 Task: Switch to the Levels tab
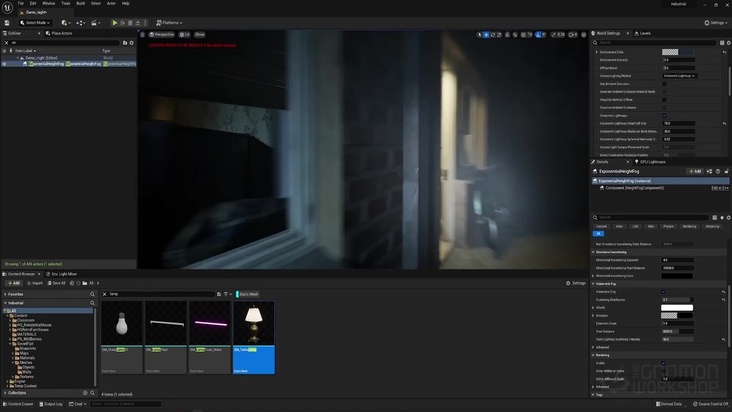click(x=643, y=33)
